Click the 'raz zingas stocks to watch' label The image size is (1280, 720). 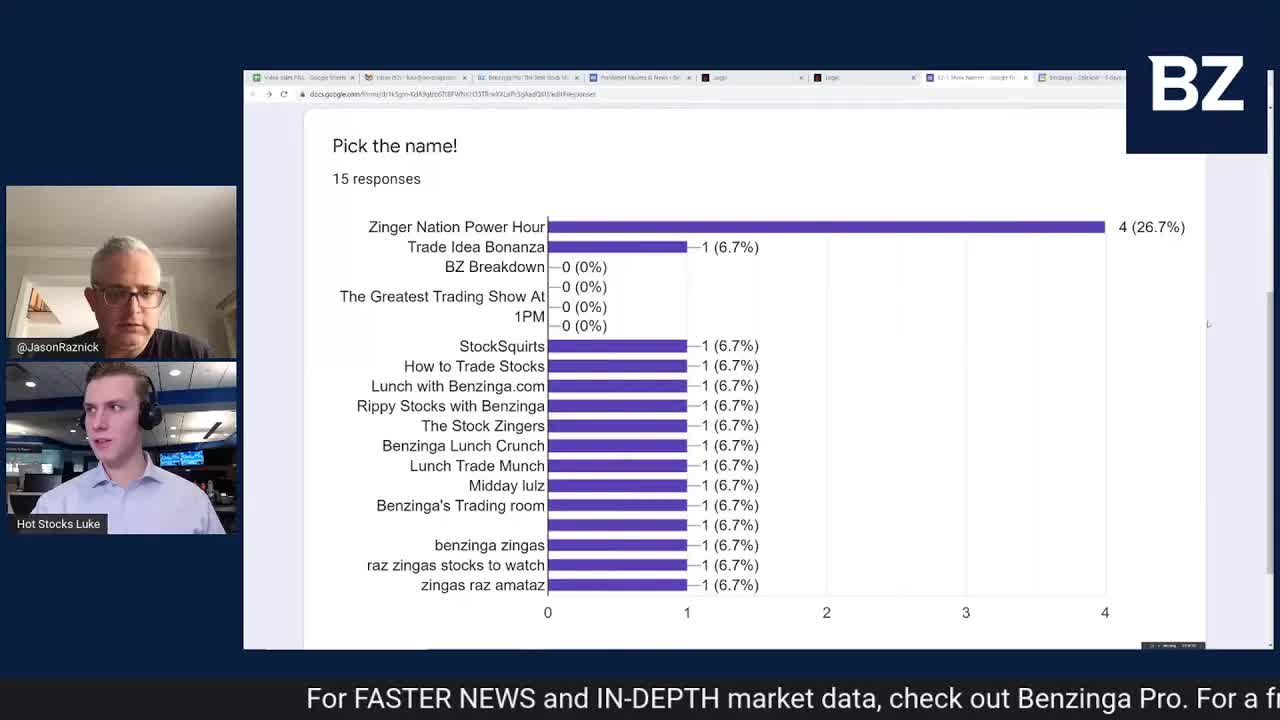456,565
